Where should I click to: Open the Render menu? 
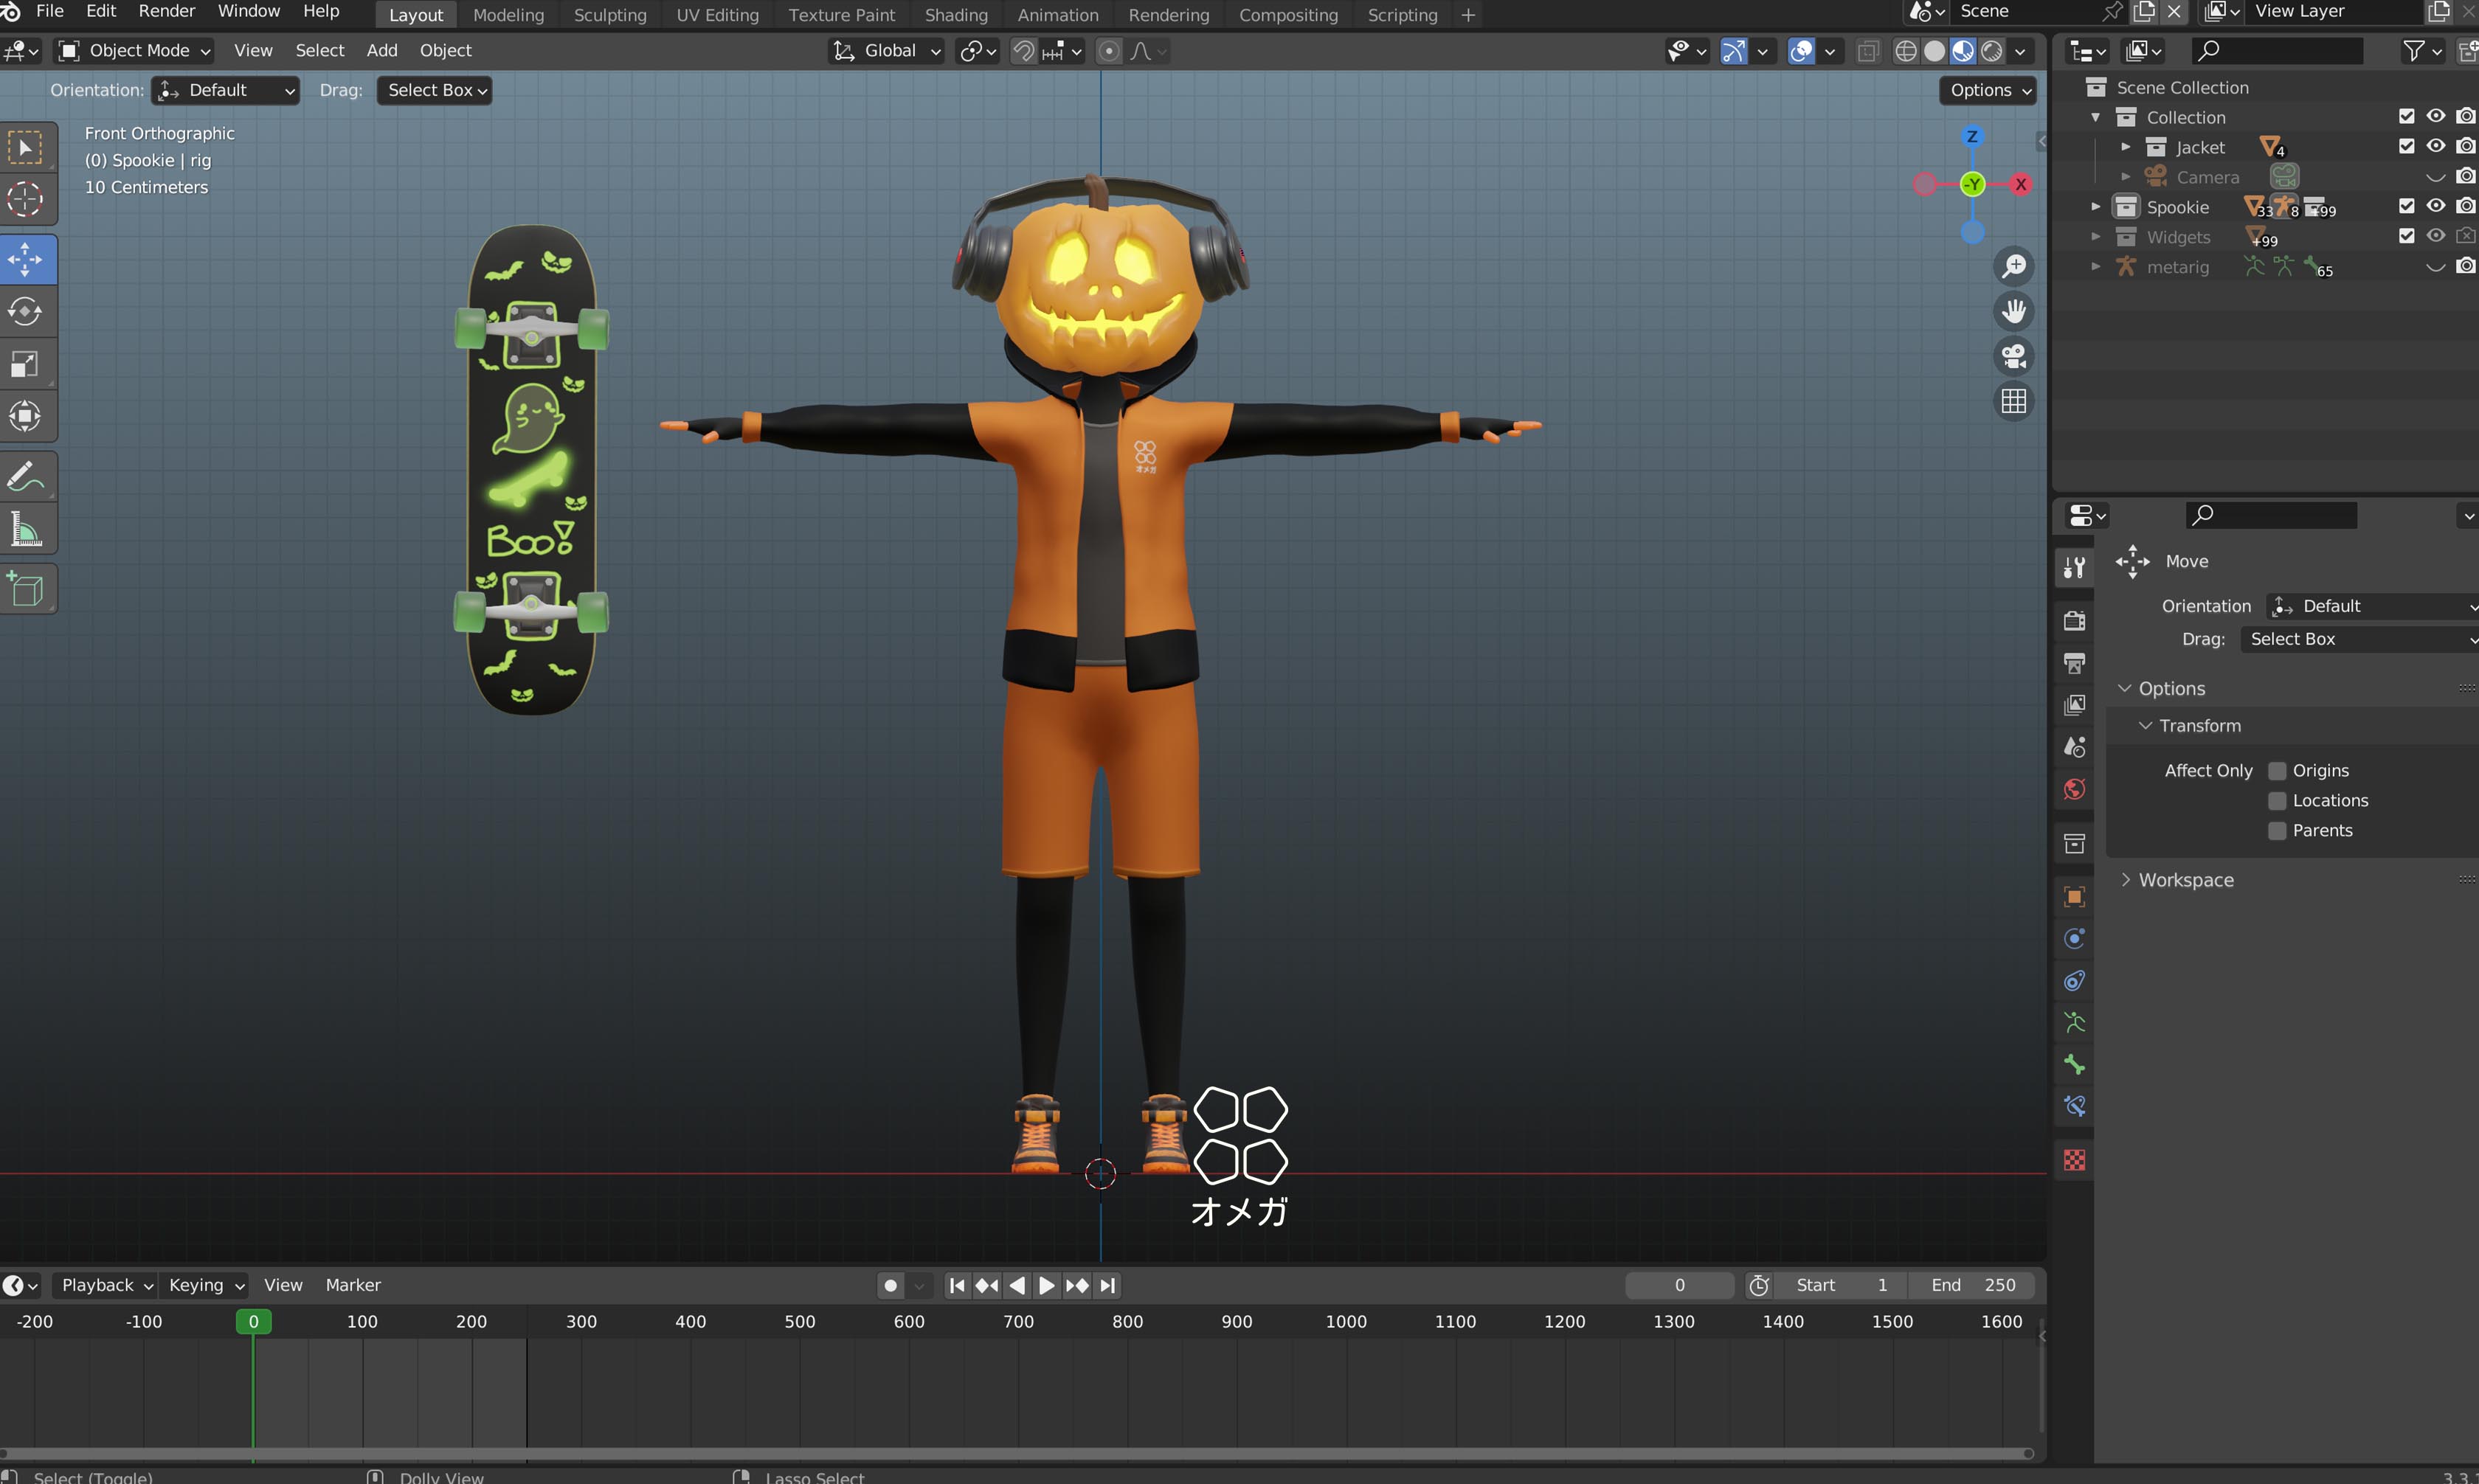166,11
